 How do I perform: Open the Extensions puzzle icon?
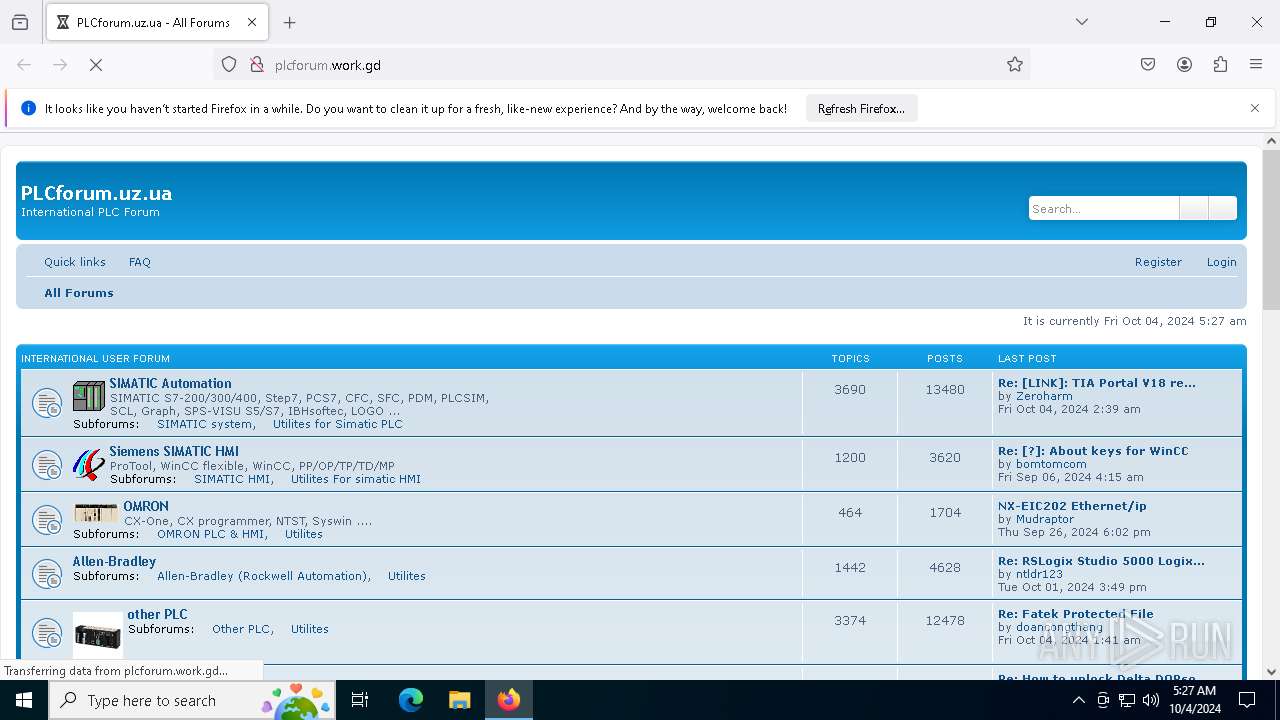tap(1220, 65)
